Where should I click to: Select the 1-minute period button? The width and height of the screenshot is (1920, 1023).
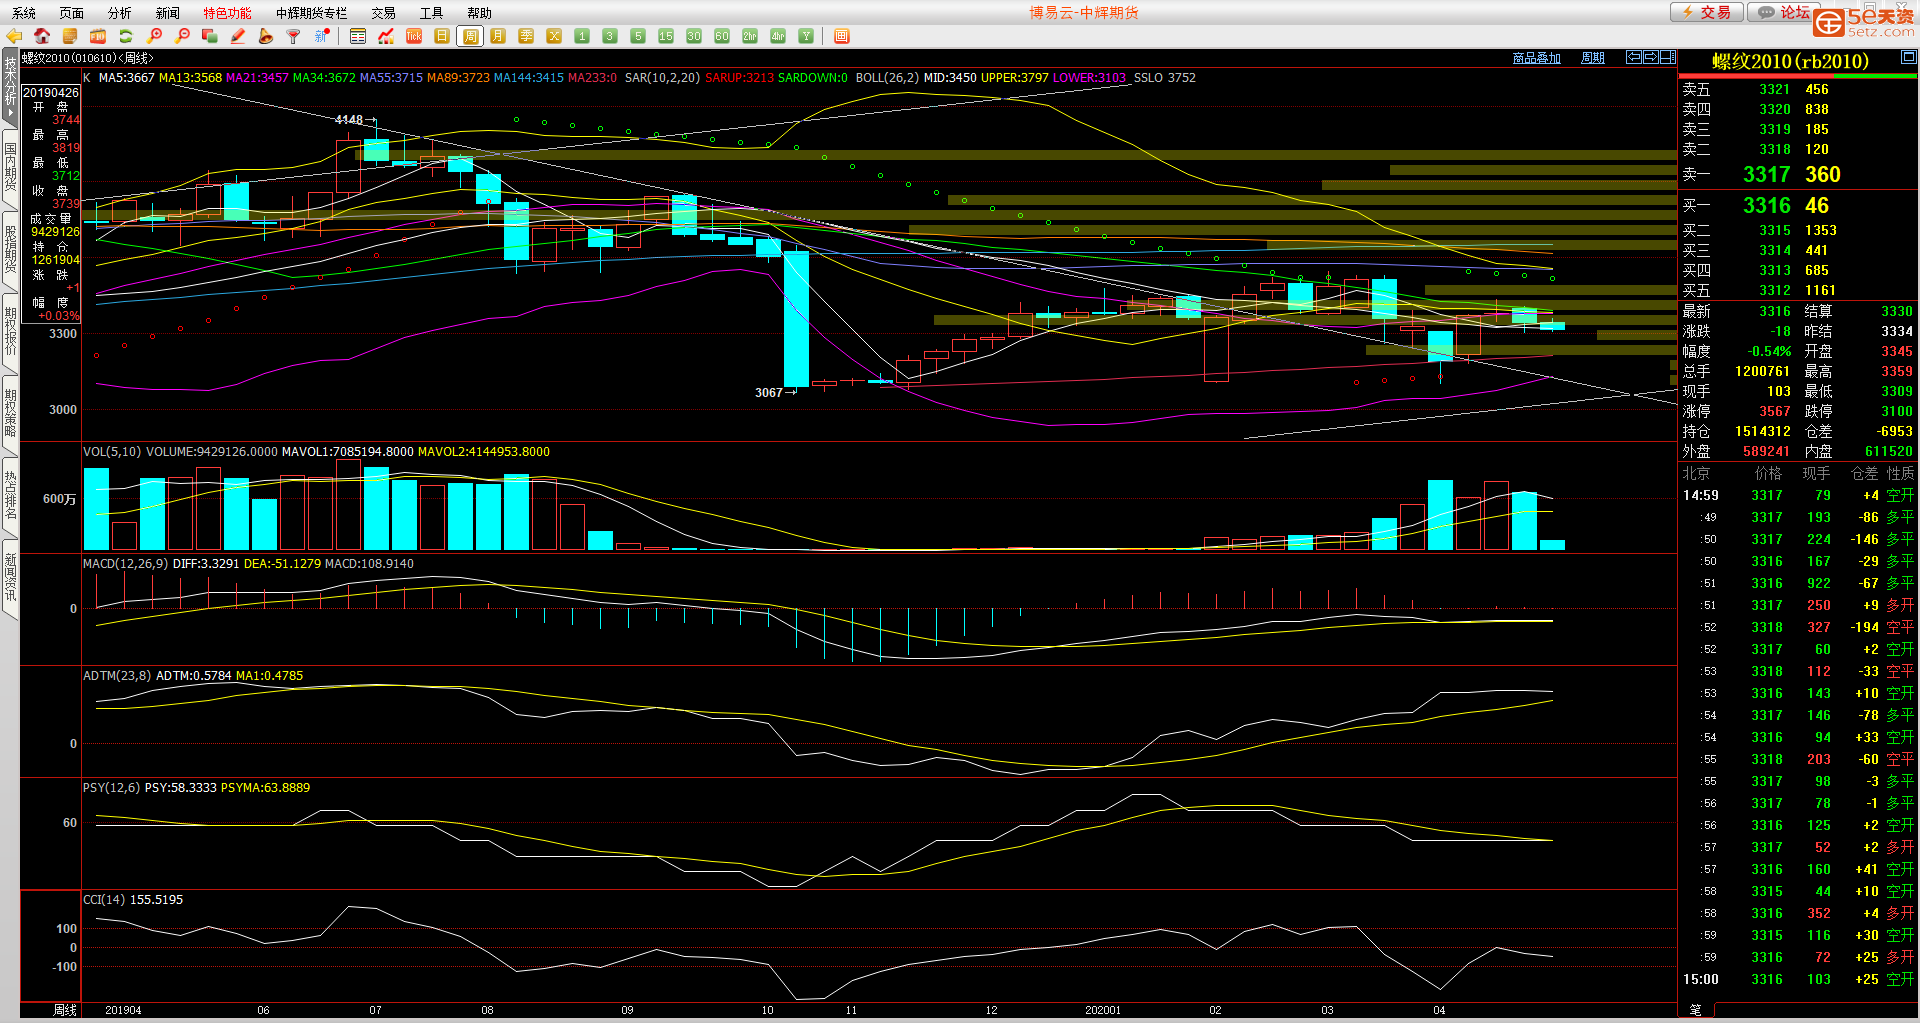click(x=582, y=36)
